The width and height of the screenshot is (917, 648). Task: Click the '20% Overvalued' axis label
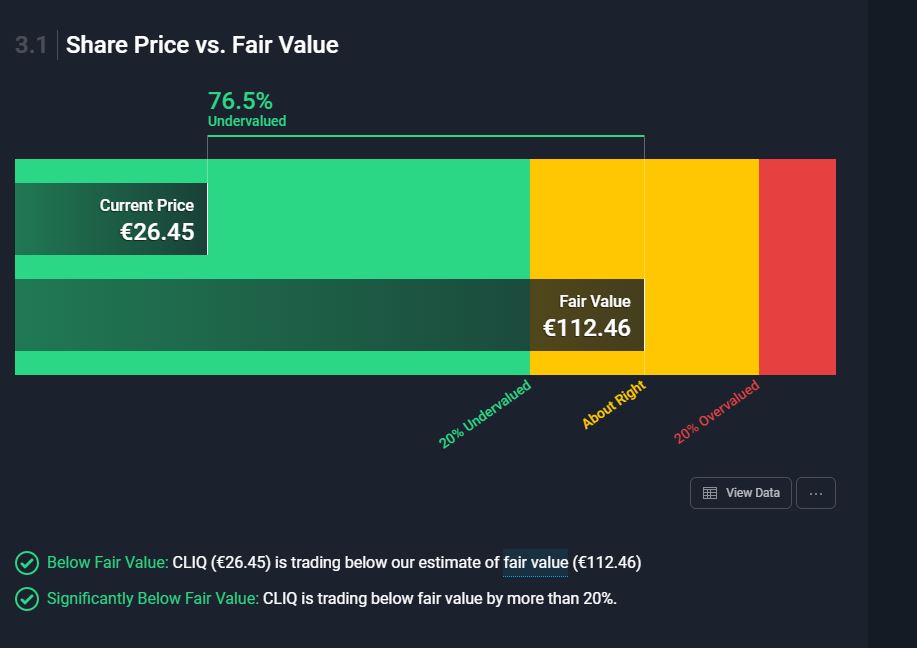pos(716,412)
